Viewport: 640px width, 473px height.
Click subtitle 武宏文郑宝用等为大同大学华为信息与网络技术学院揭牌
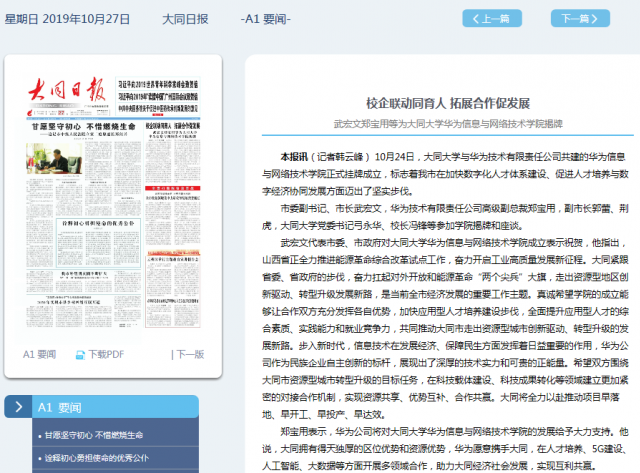(x=448, y=124)
